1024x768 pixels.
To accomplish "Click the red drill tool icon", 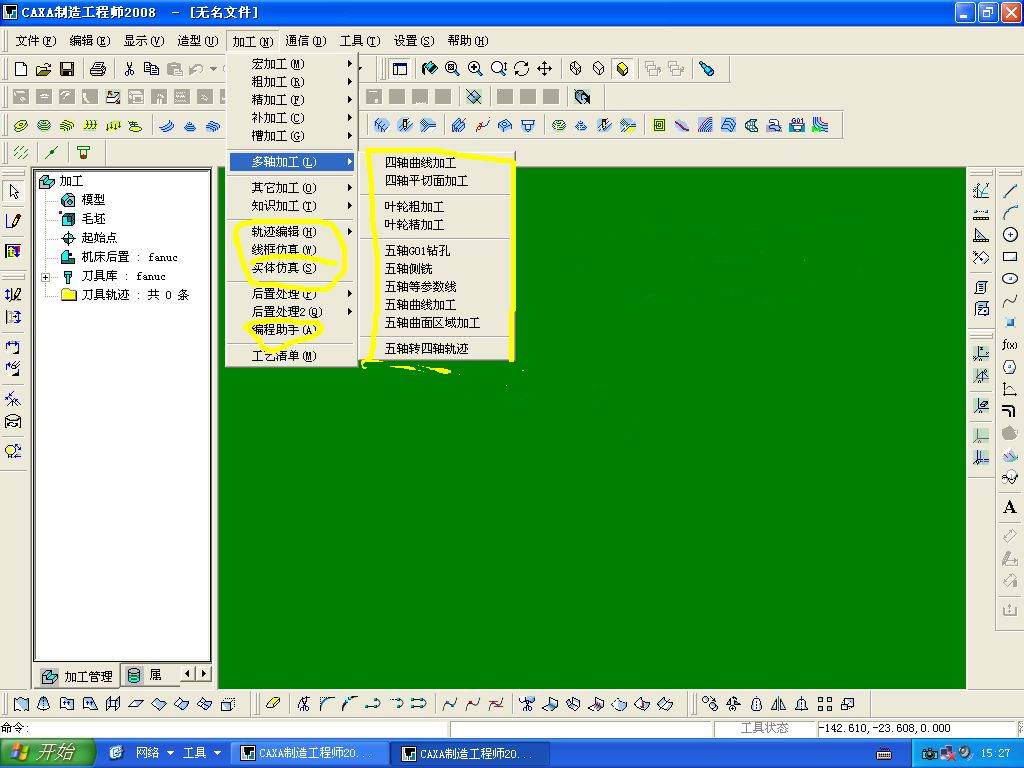I will coord(84,153).
